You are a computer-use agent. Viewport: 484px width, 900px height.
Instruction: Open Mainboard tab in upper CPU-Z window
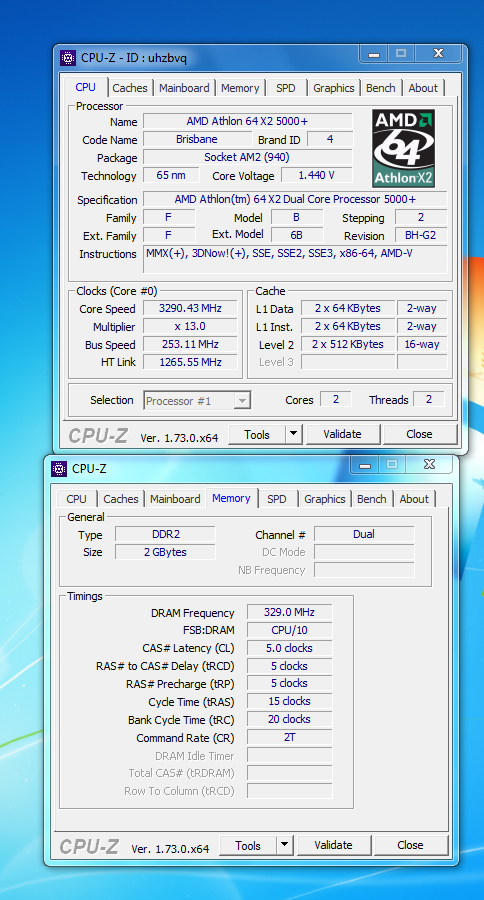184,88
